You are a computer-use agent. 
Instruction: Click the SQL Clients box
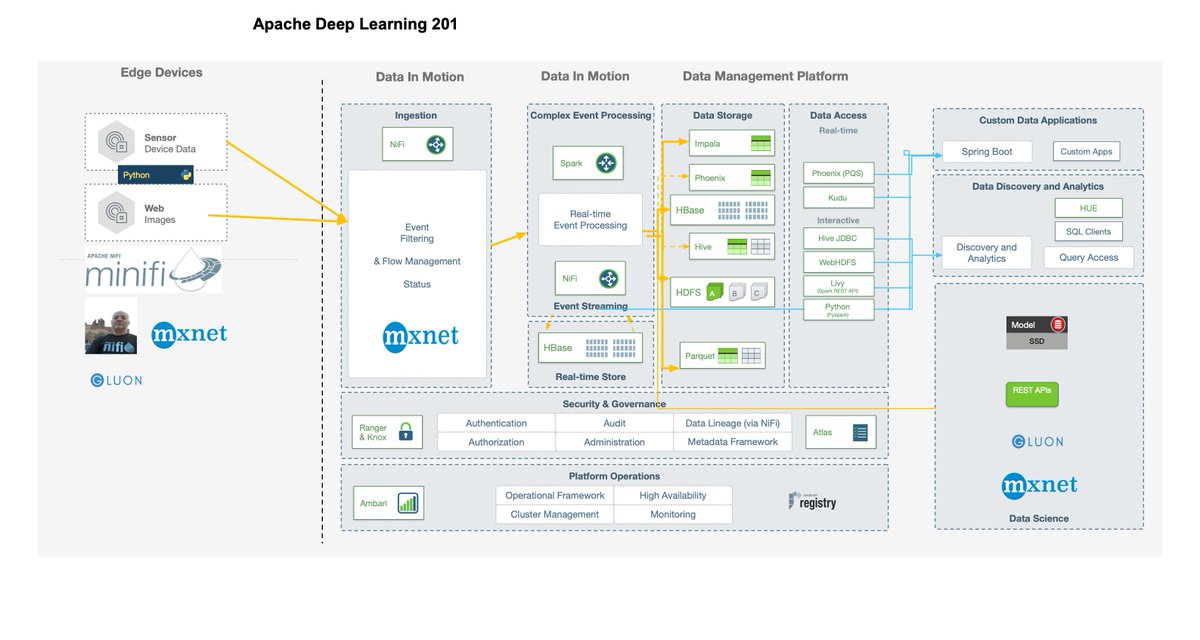(x=1089, y=232)
